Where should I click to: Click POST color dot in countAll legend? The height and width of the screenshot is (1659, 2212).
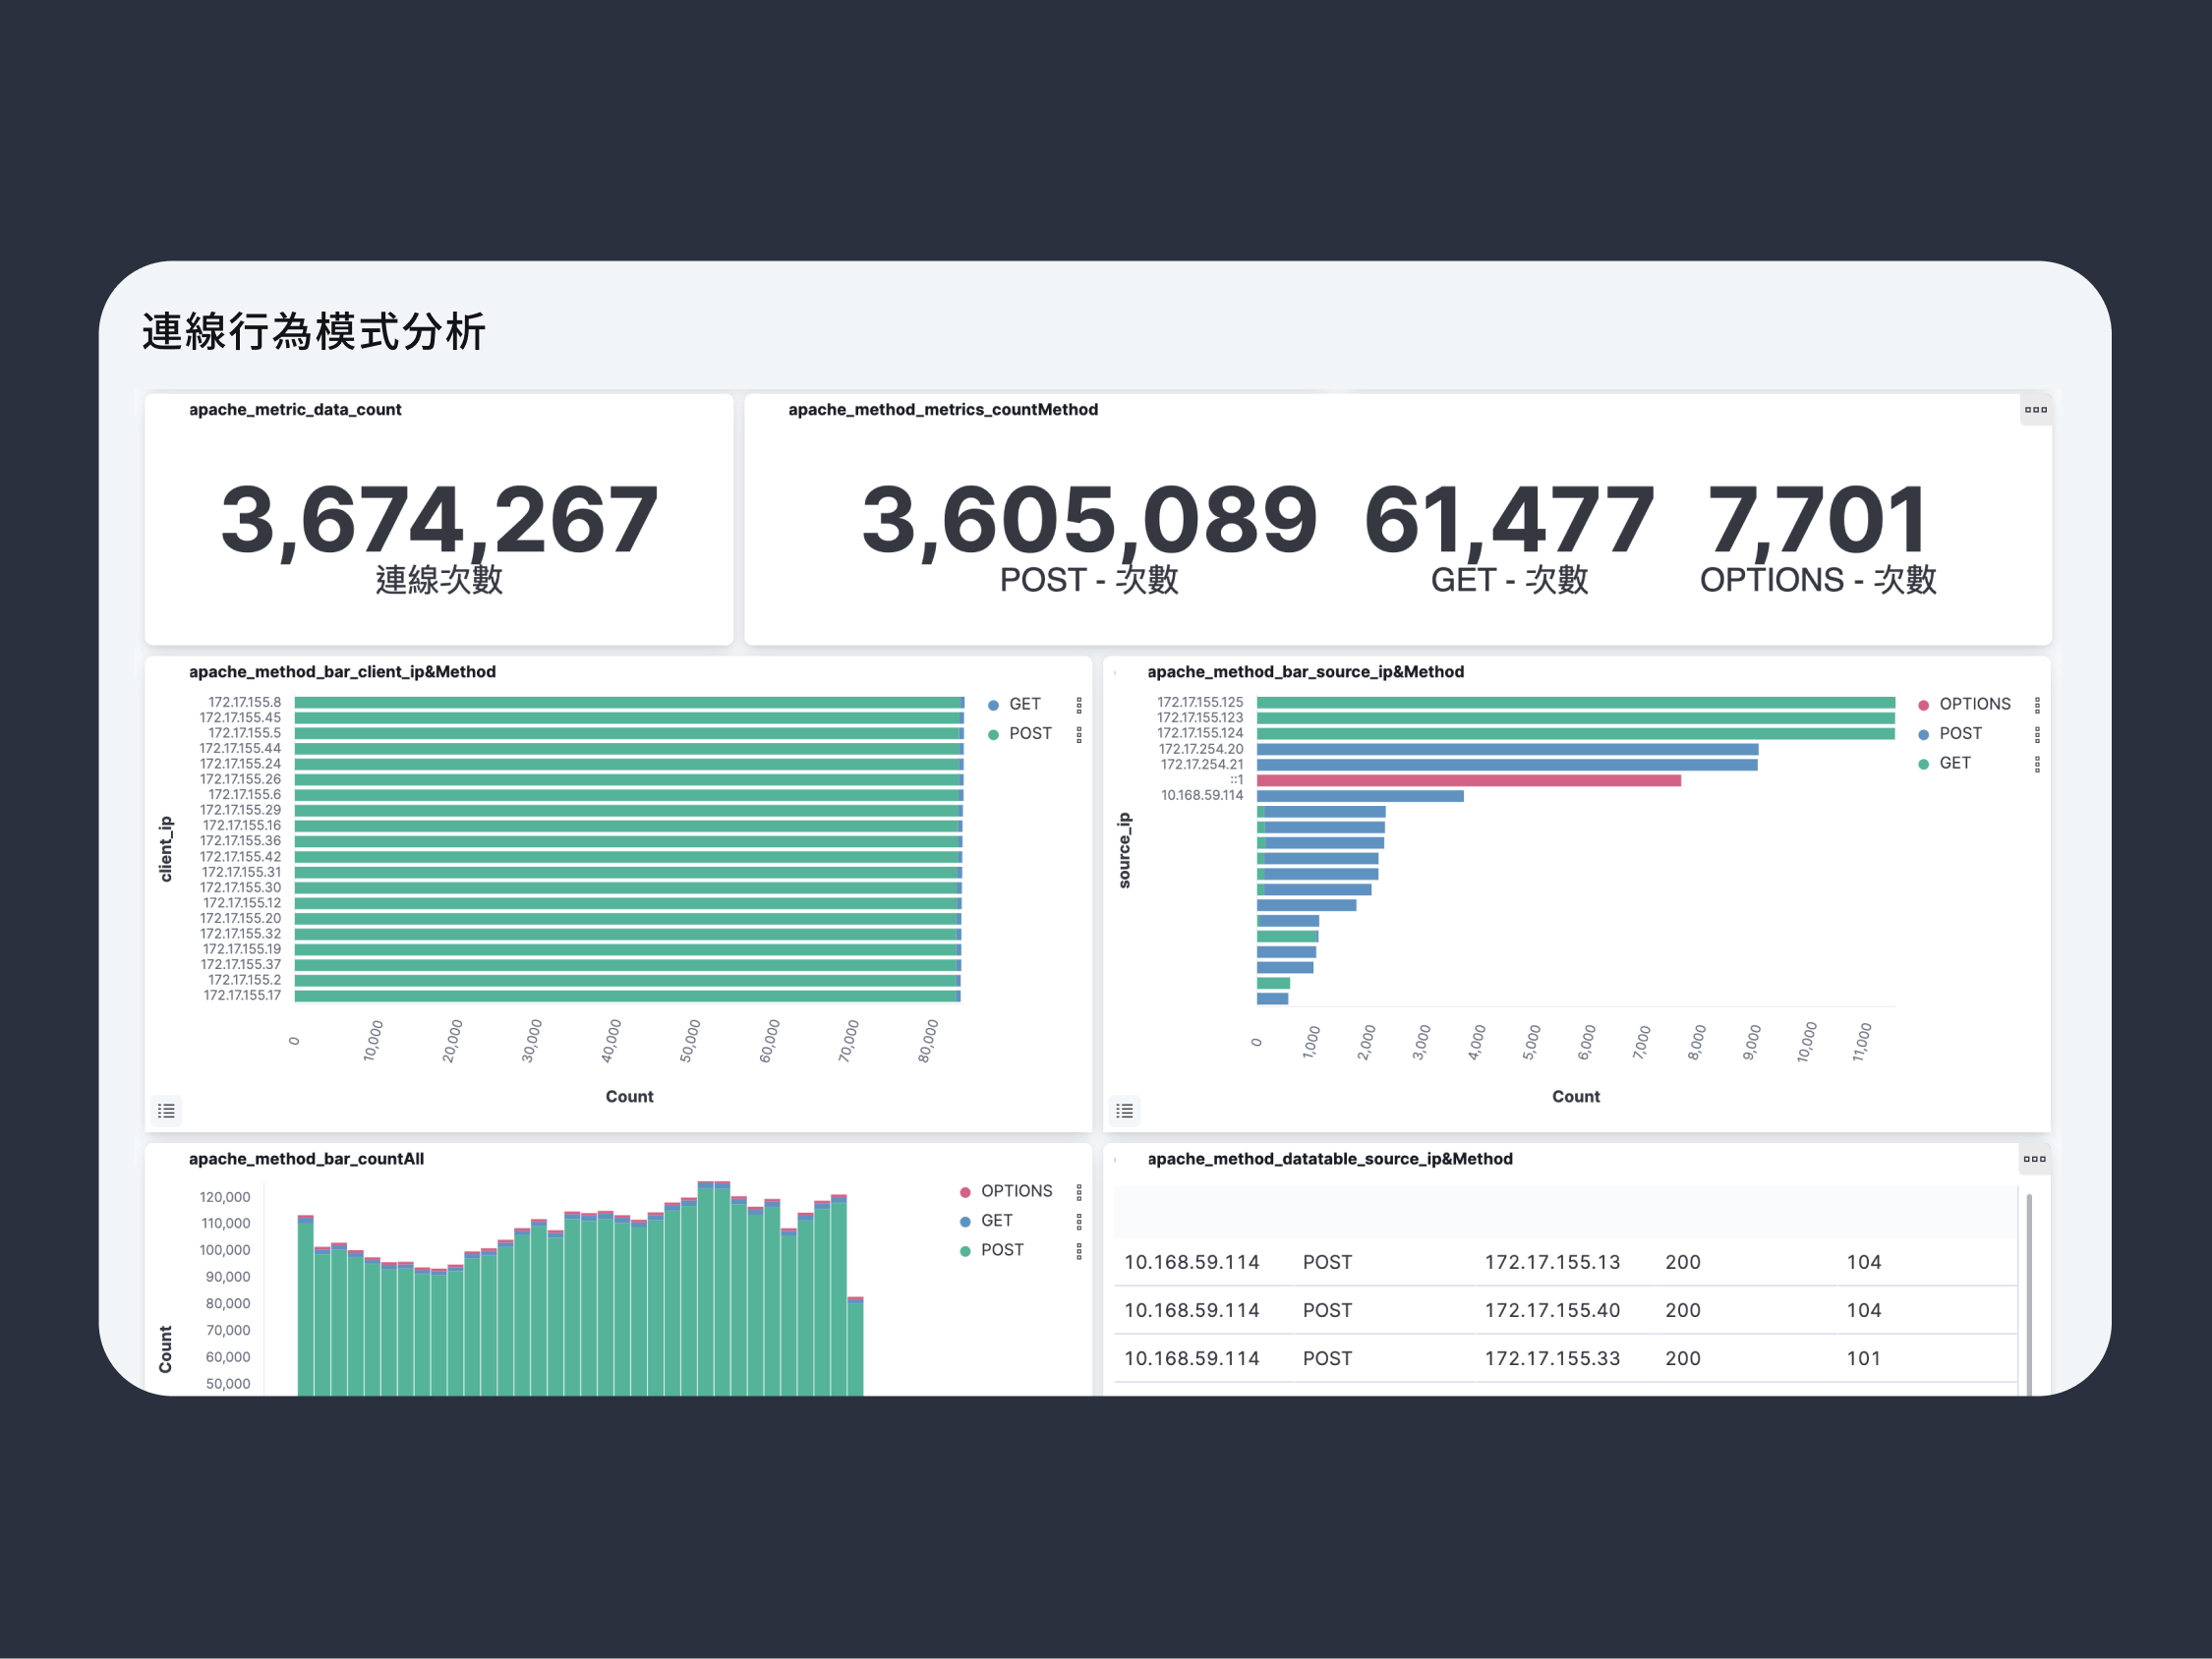pyautogui.click(x=965, y=1251)
